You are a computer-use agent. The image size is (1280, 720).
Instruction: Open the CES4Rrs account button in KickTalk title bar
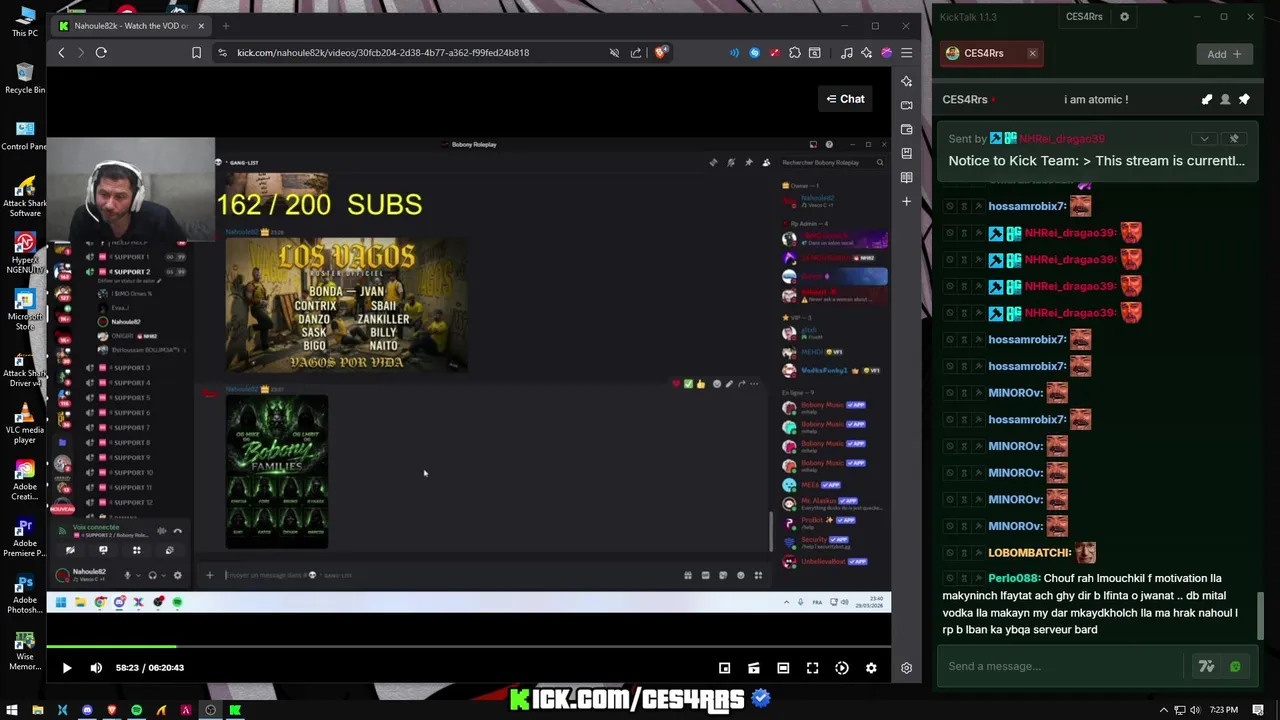1084,17
